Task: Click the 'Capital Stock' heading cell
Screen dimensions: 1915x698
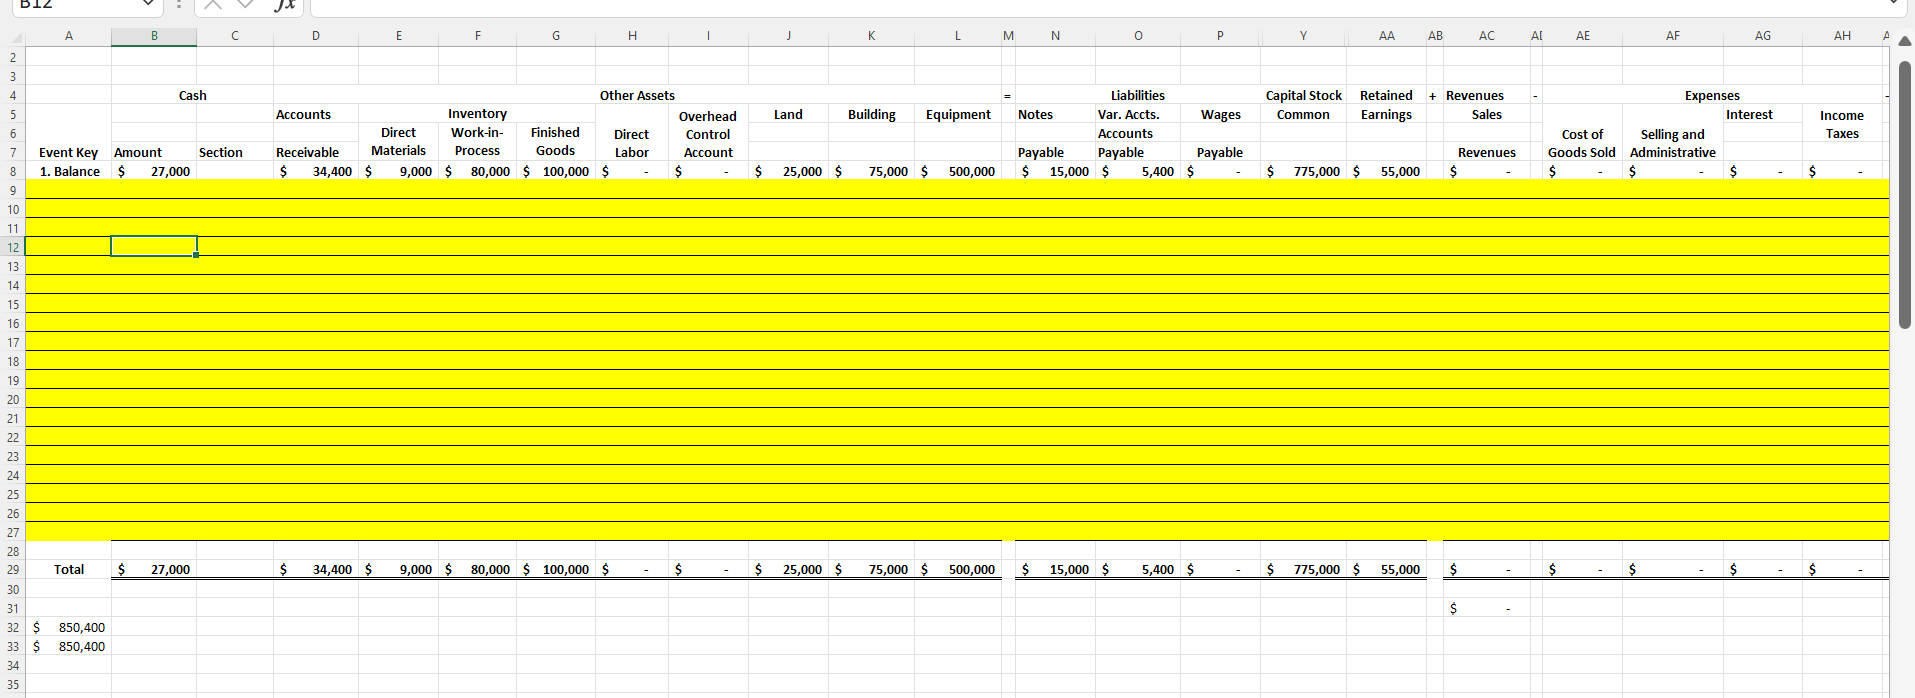Action: [1303, 95]
